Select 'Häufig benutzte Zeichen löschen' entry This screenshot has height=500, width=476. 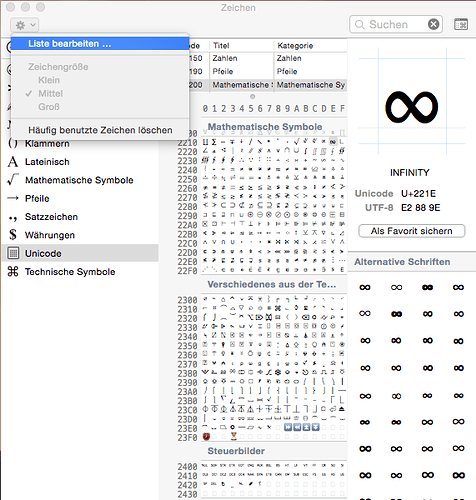click(100, 130)
